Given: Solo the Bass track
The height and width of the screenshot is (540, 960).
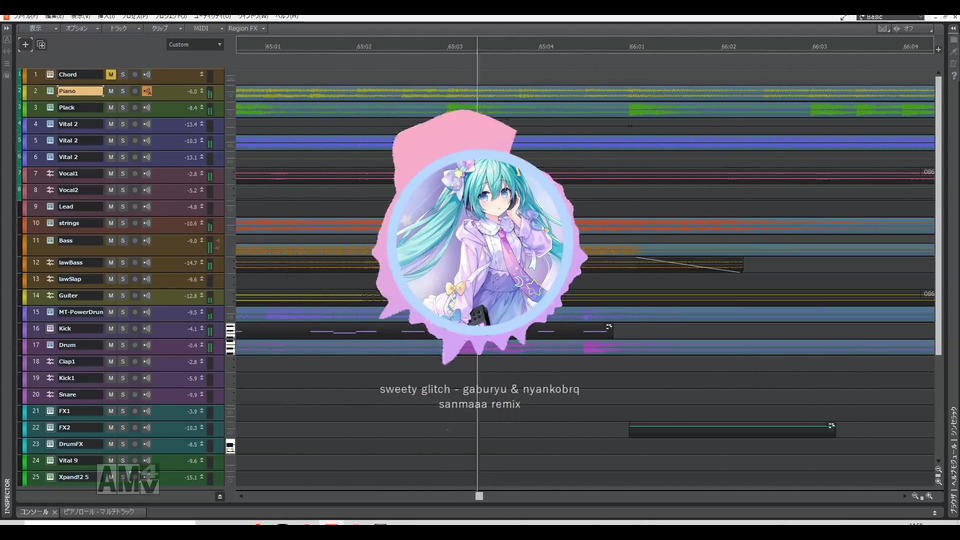Looking at the screenshot, I should pyautogui.click(x=122, y=240).
